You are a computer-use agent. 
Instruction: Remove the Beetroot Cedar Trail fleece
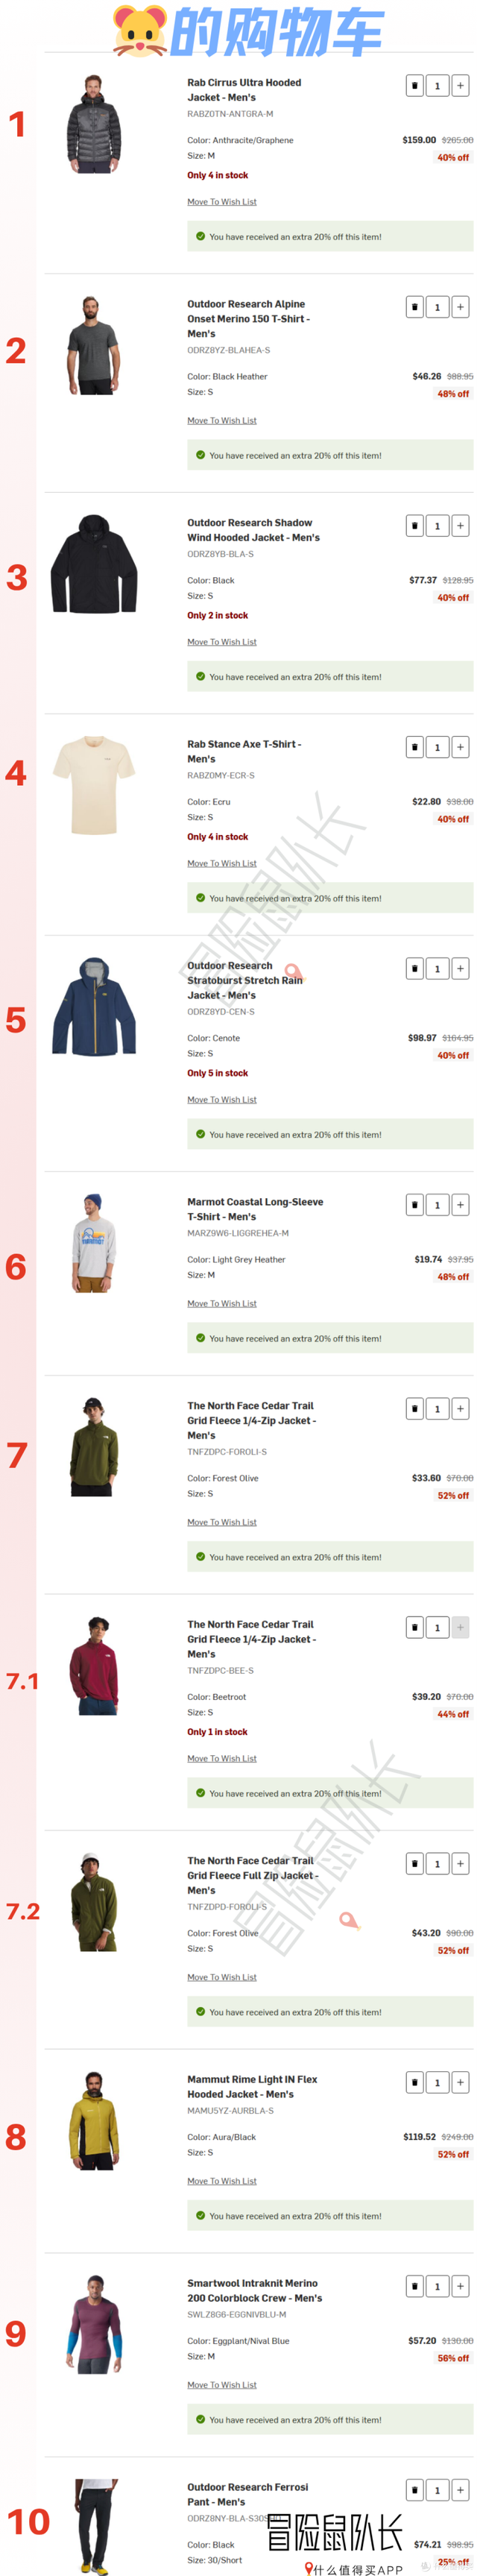414,1627
